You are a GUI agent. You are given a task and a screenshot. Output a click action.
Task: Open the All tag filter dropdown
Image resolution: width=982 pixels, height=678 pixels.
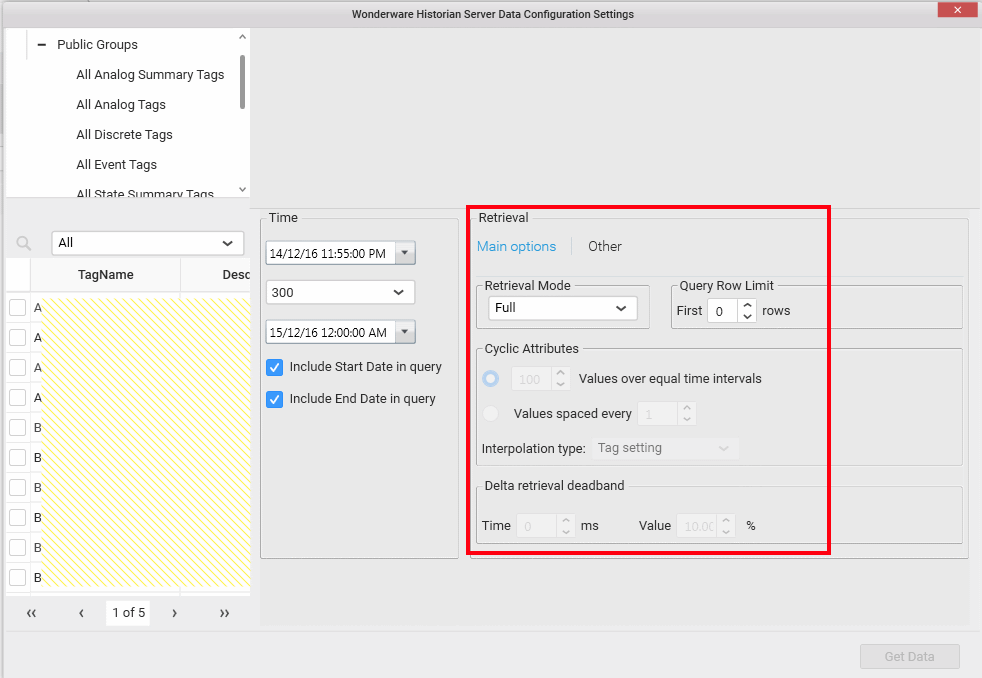147,243
